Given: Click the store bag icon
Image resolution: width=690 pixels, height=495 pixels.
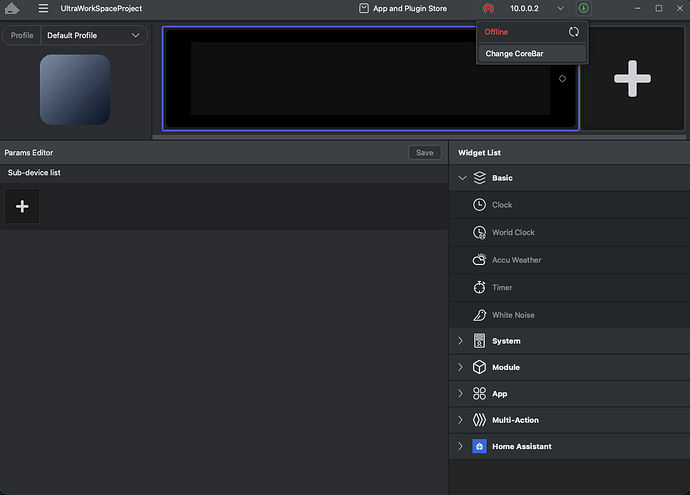Looking at the screenshot, I should pyautogui.click(x=363, y=8).
